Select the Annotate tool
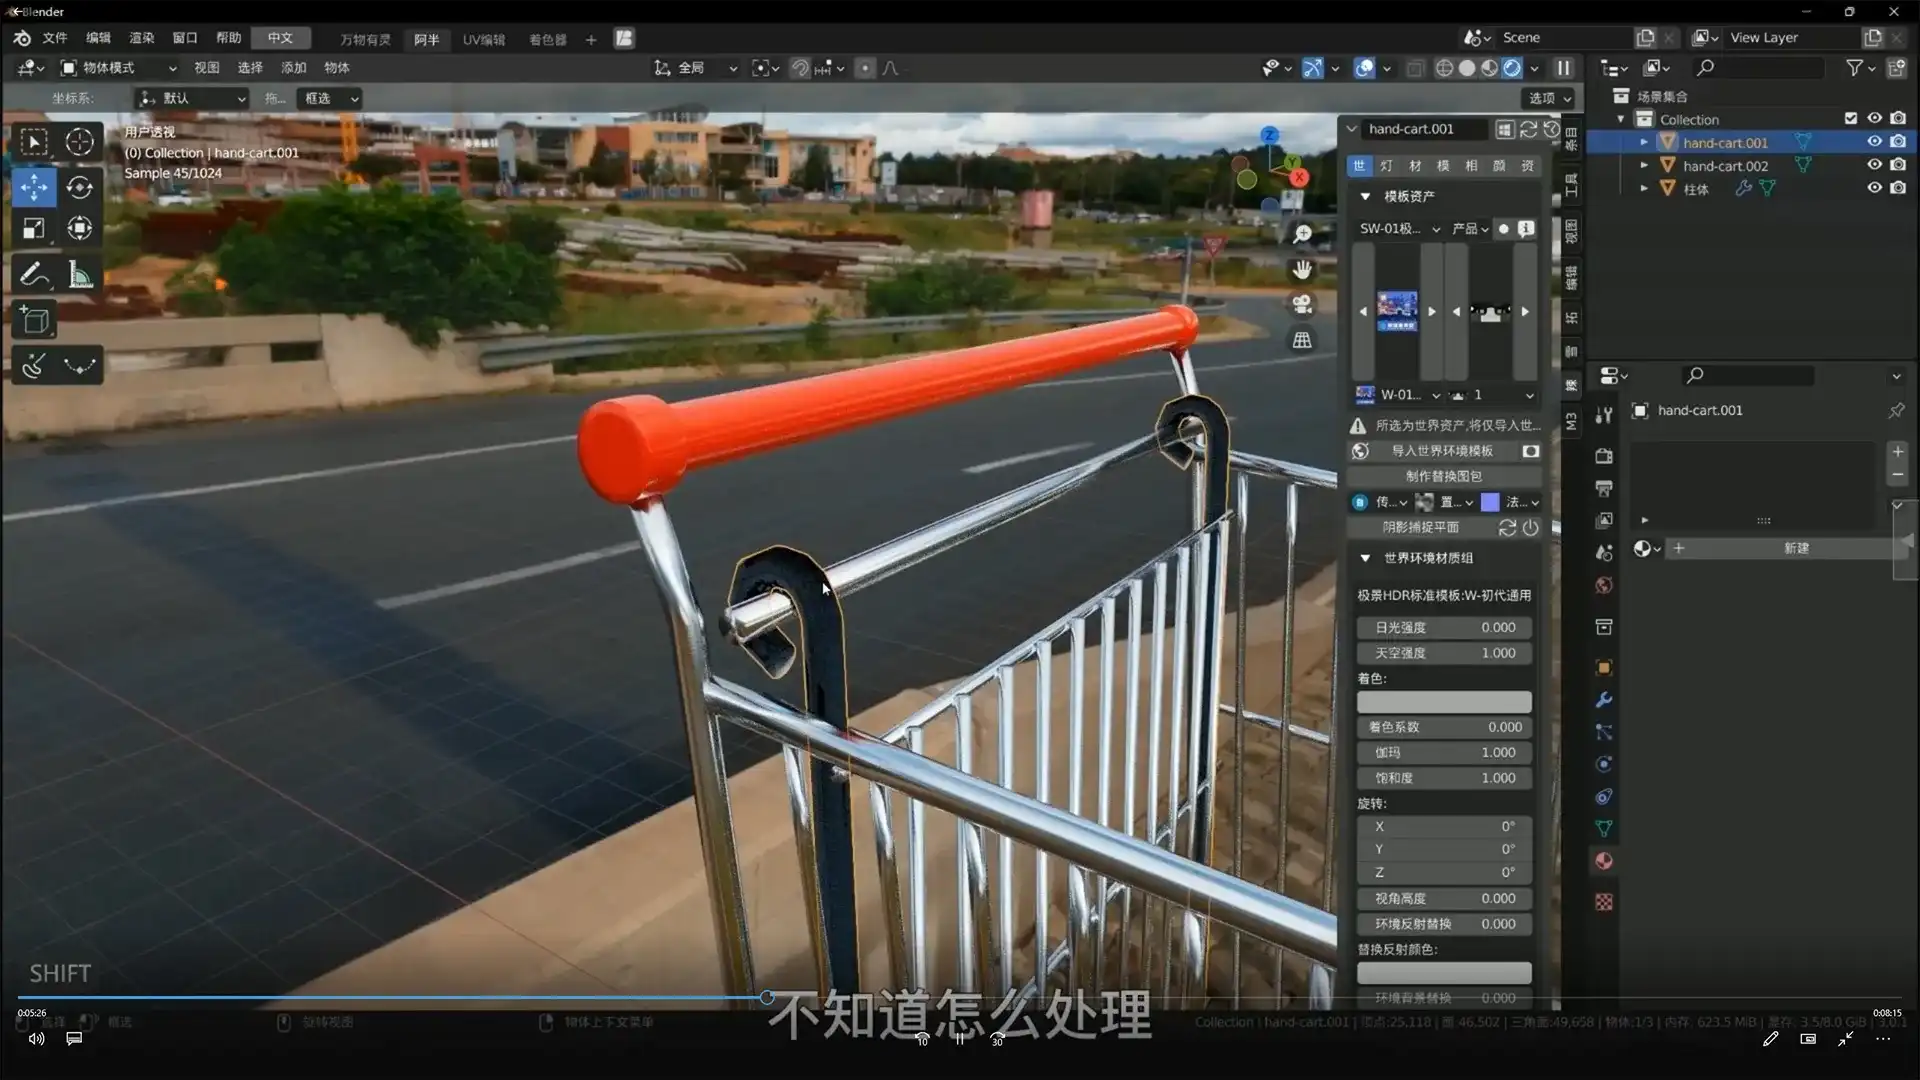The image size is (1920, 1080). tap(34, 274)
